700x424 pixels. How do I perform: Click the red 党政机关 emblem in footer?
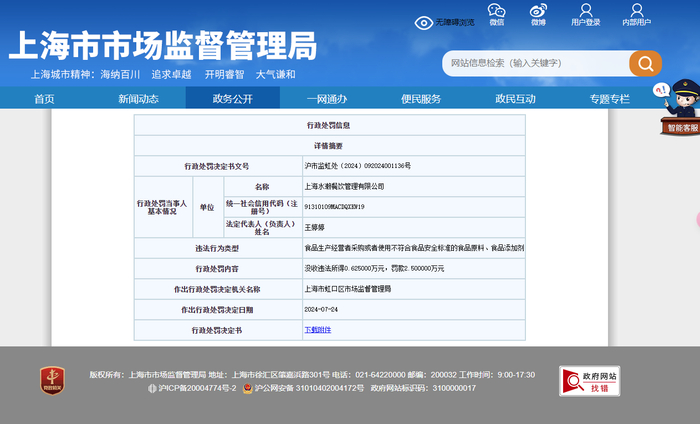[52, 380]
